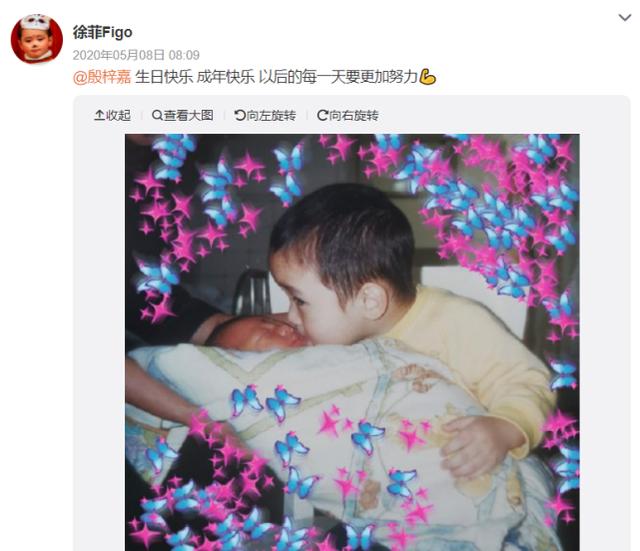Open the @殷梓嘉 mention link
Screen dimensions: 640x551
click(102, 77)
